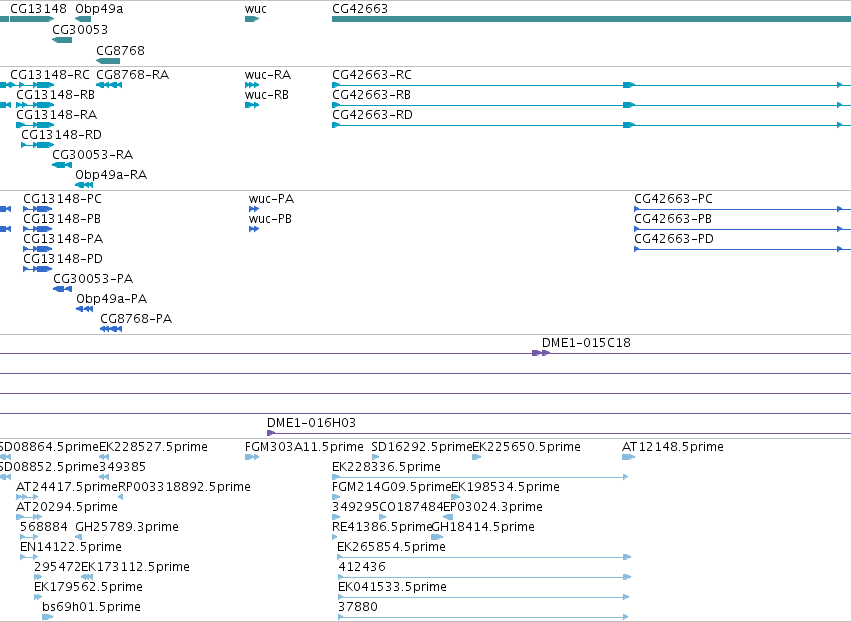This screenshot has width=851, height=622.
Task: Select protein CG42663-PC
Action: tap(674, 199)
